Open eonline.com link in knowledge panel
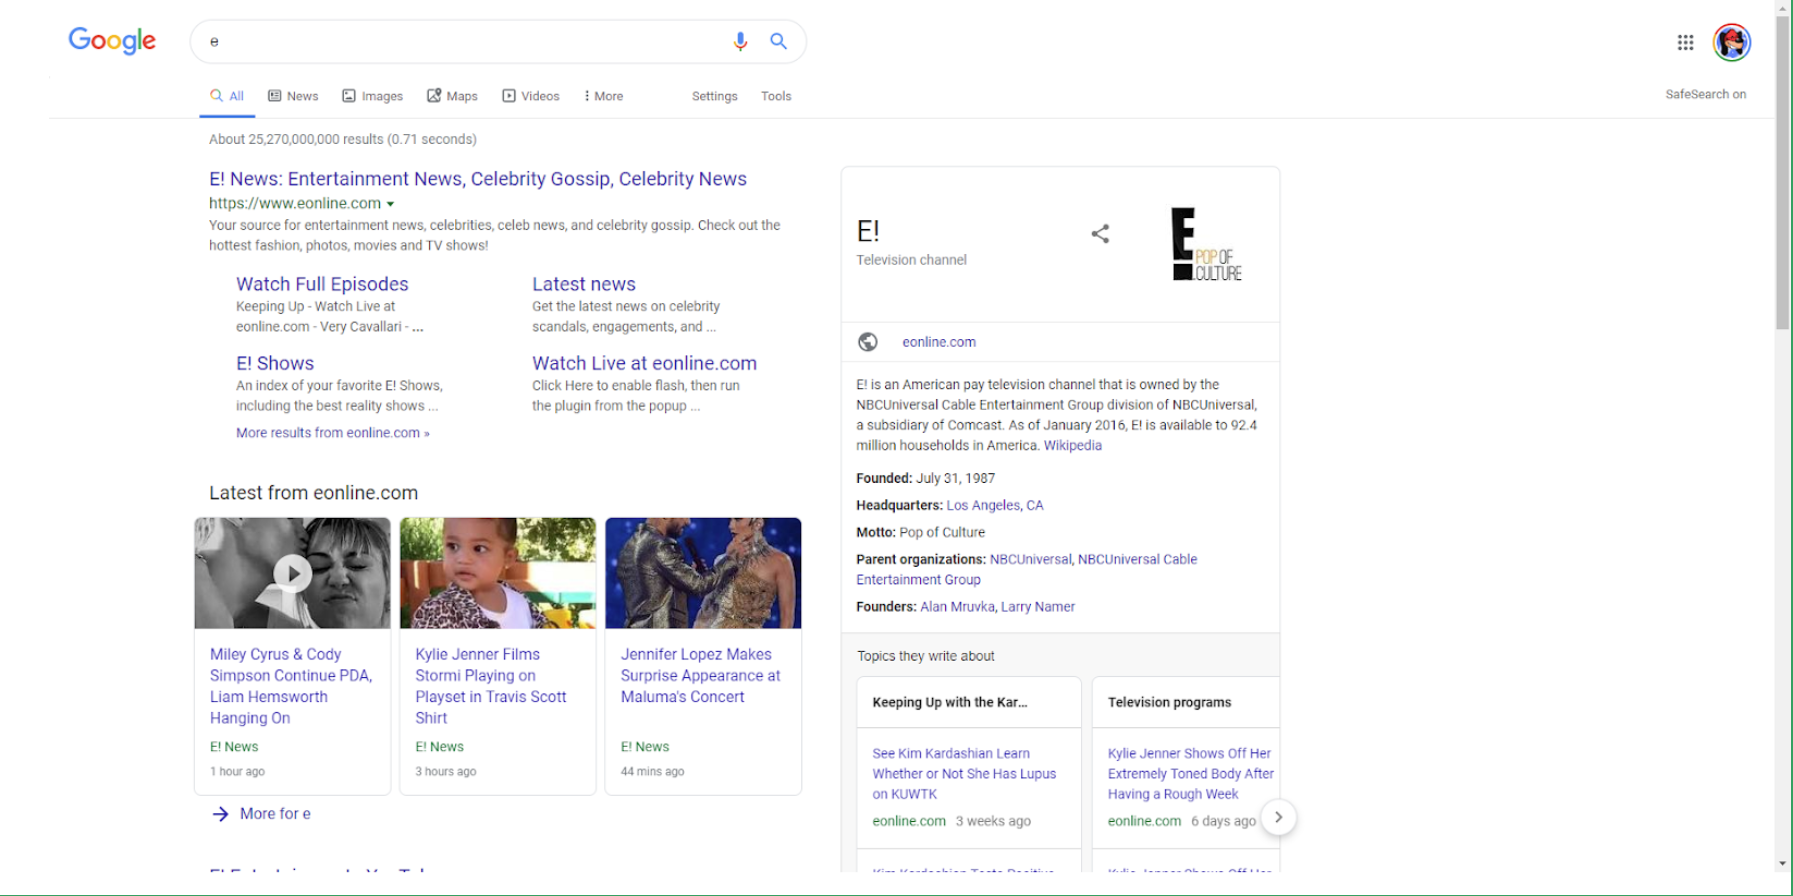This screenshot has height=896, width=1793. (939, 342)
